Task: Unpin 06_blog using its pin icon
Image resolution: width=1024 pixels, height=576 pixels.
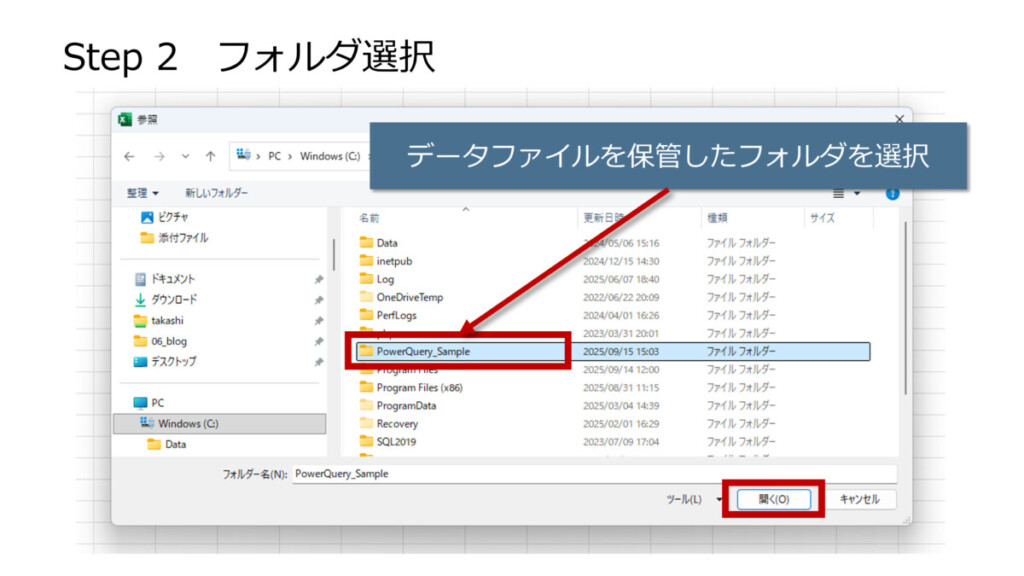Action: (x=319, y=342)
